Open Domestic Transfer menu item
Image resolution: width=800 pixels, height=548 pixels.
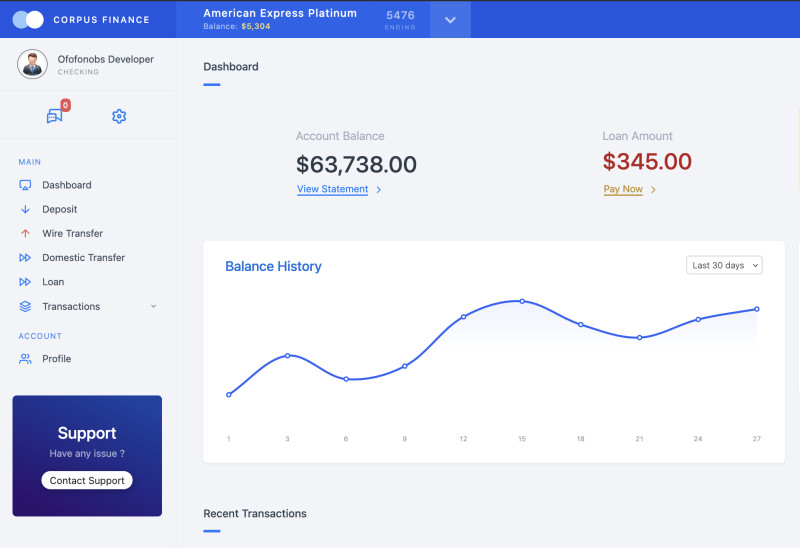[83, 258]
